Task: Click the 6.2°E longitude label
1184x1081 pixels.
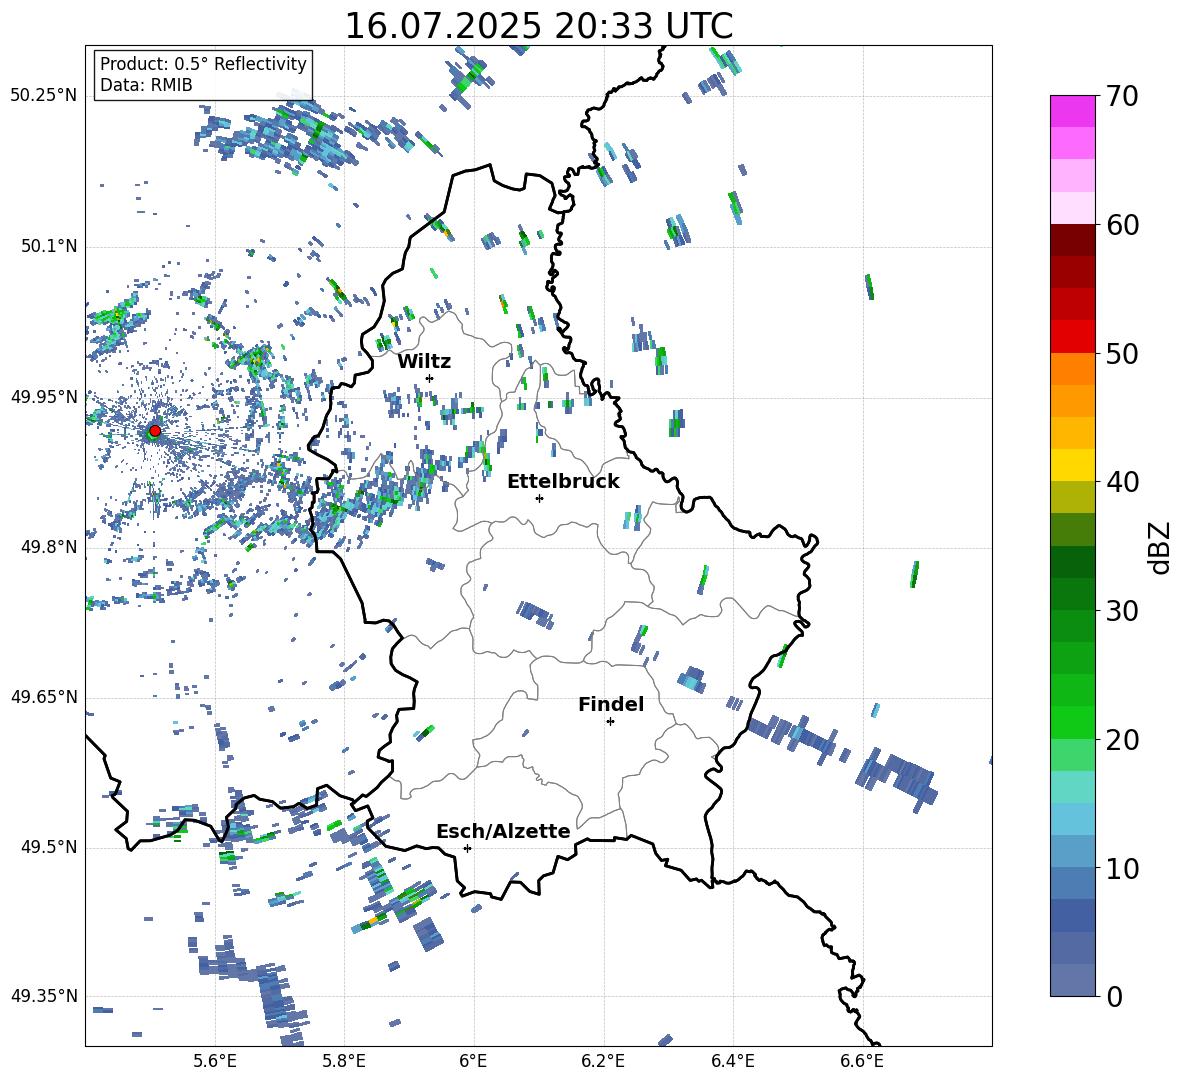Action: pyautogui.click(x=603, y=1061)
